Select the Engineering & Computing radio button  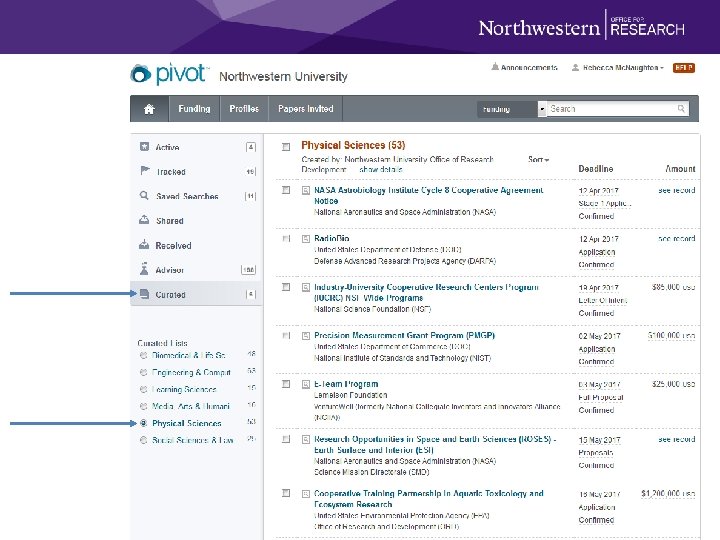click(144, 372)
